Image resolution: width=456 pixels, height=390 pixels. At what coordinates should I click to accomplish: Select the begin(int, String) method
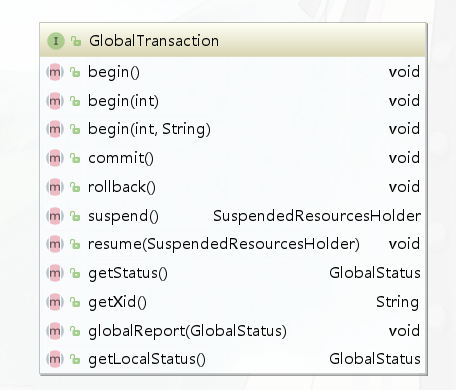click(x=149, y=129)
